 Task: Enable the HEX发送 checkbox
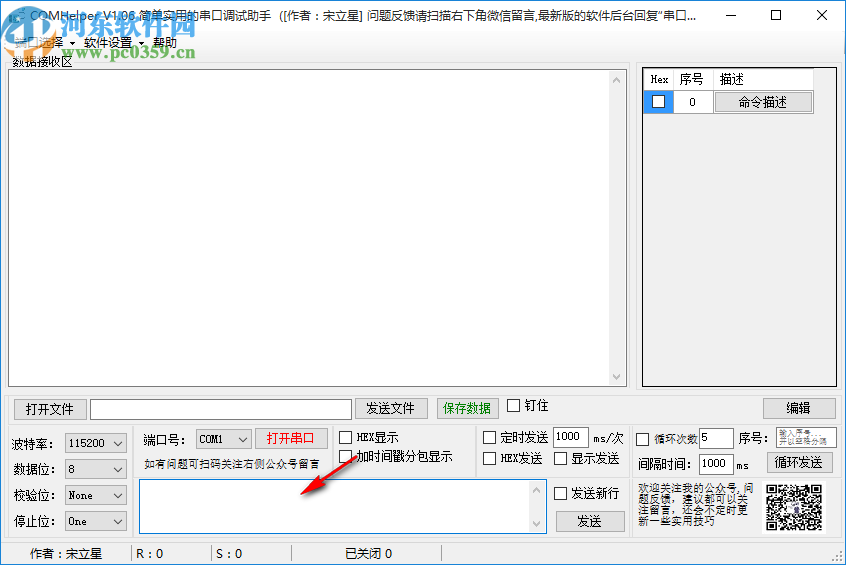(x=489, y=459)
